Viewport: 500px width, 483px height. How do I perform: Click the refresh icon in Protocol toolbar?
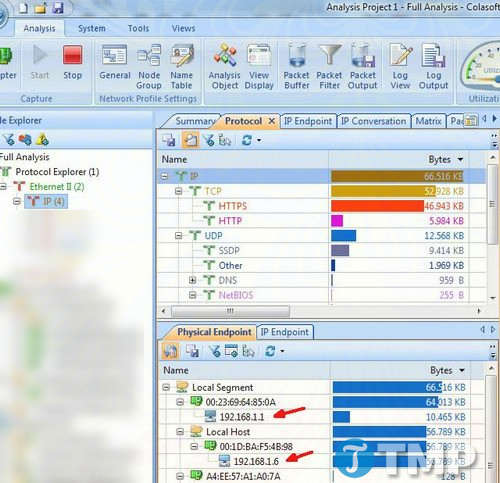[x=247, y=140]
